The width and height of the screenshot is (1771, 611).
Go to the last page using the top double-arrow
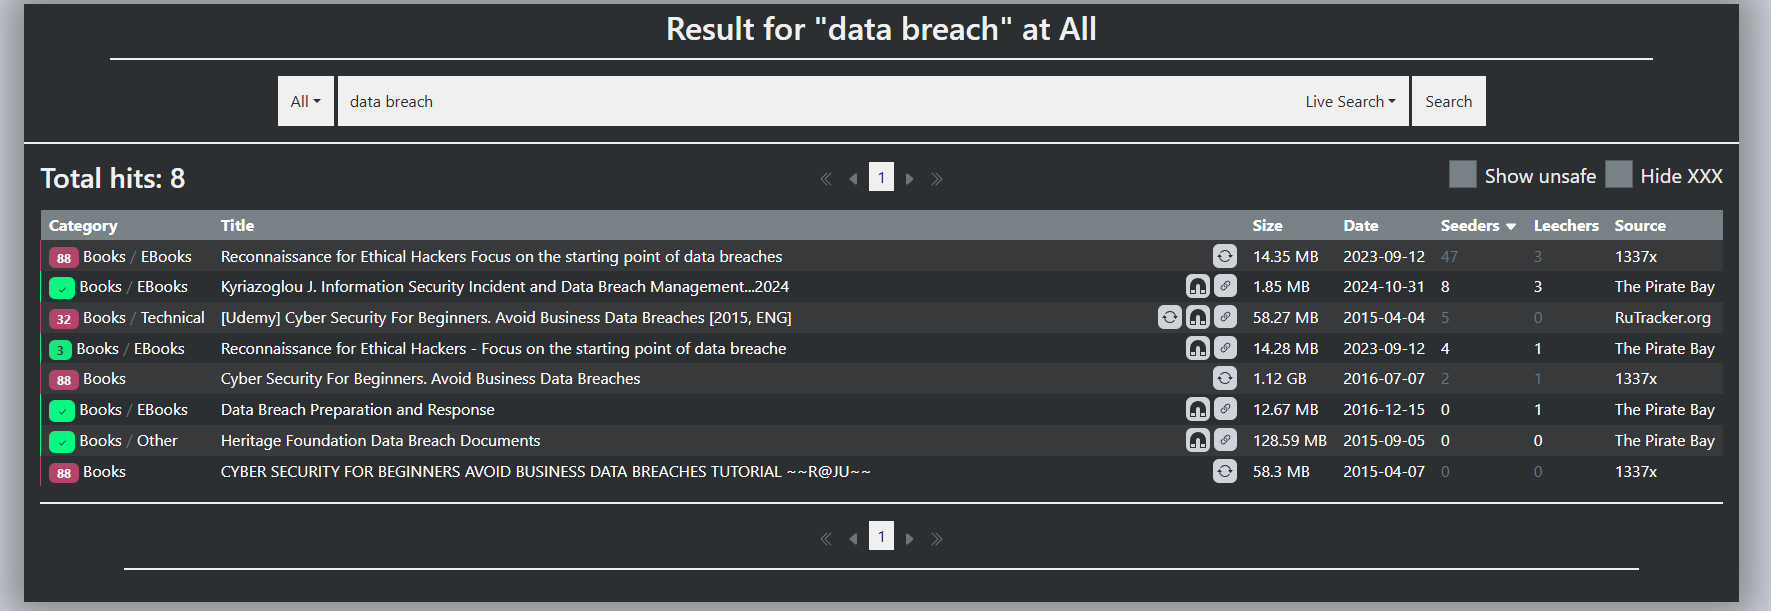point(937,179)
